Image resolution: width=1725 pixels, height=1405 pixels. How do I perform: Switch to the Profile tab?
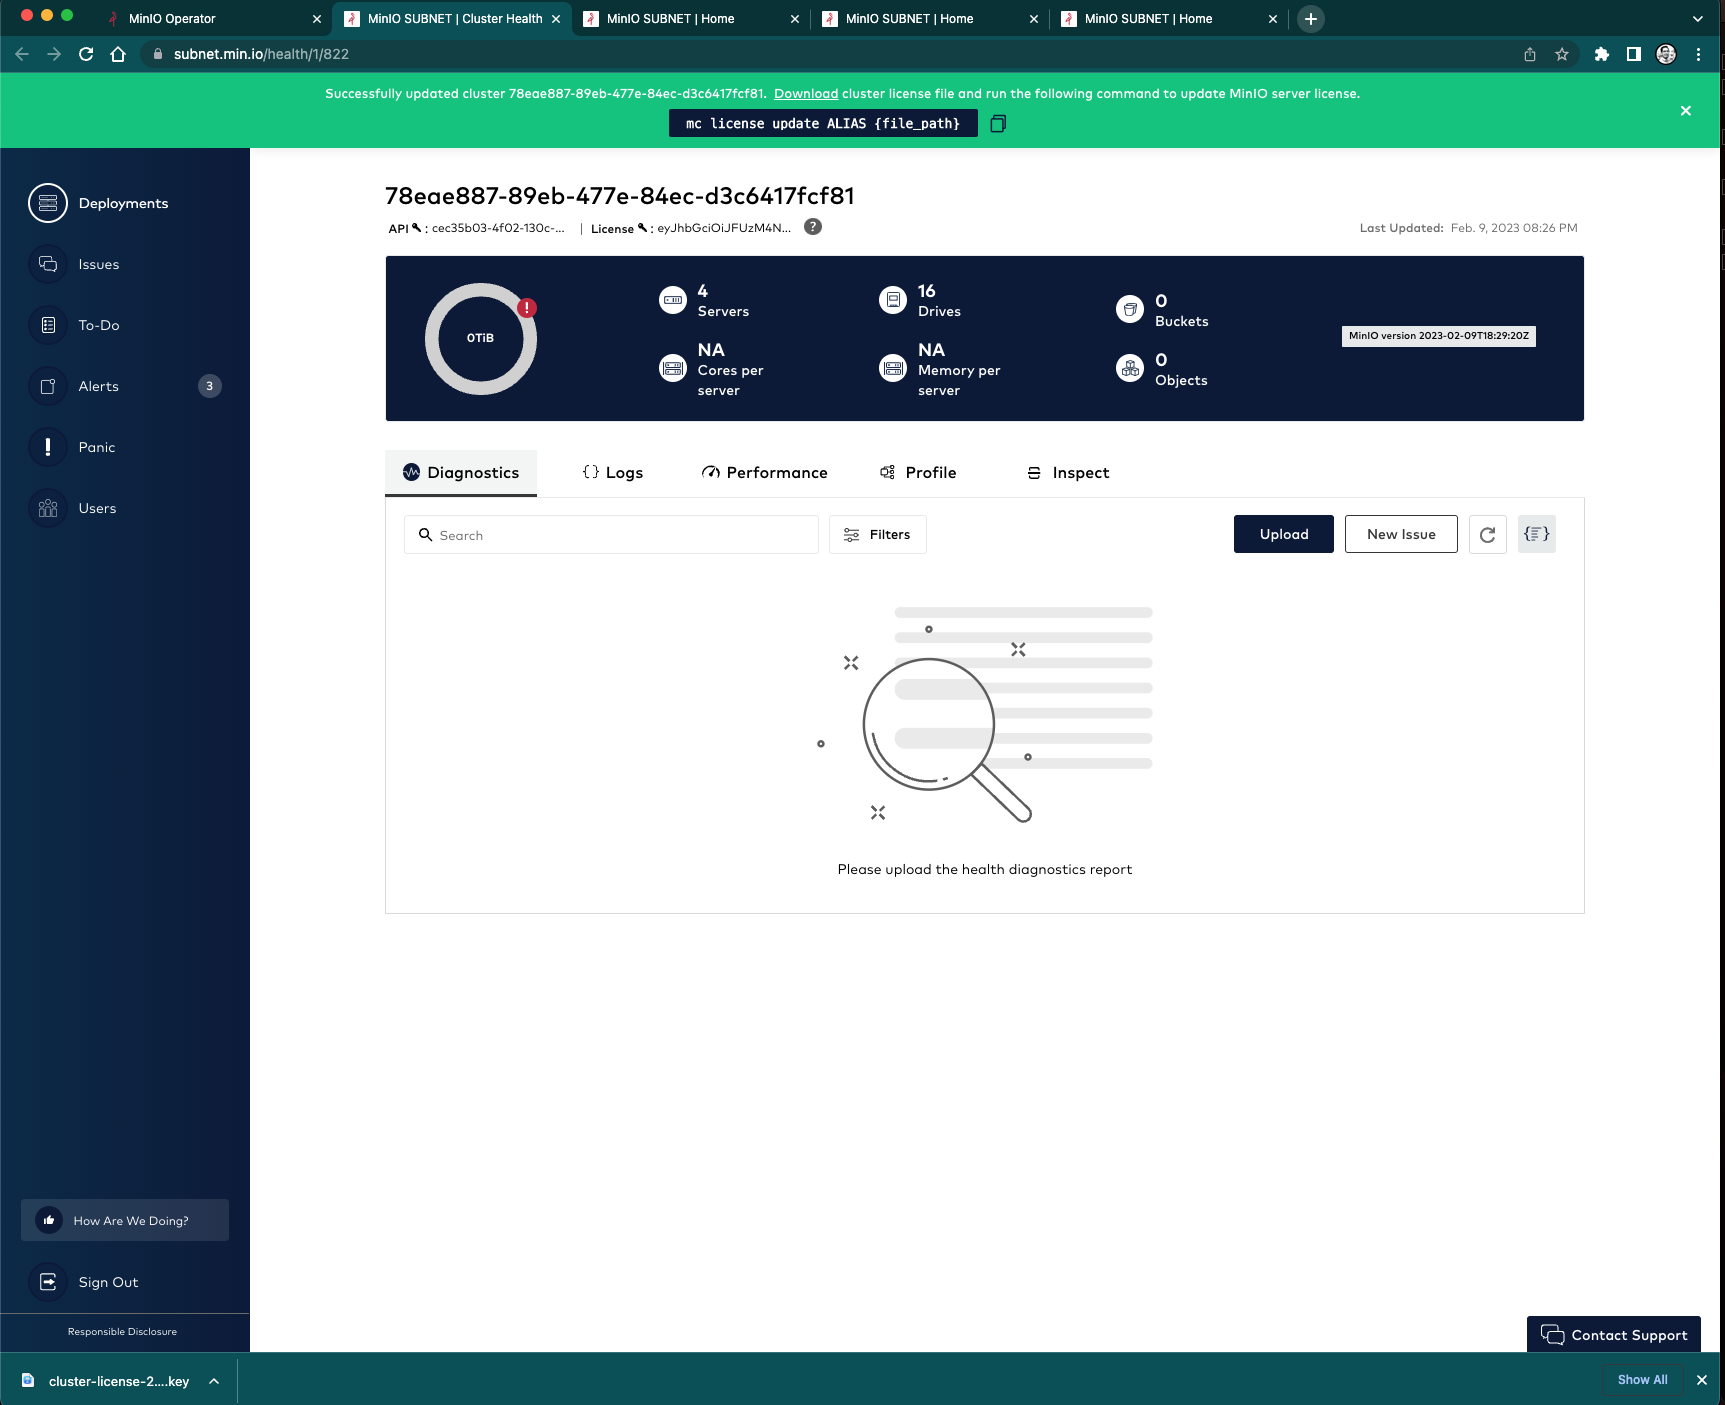918,473
